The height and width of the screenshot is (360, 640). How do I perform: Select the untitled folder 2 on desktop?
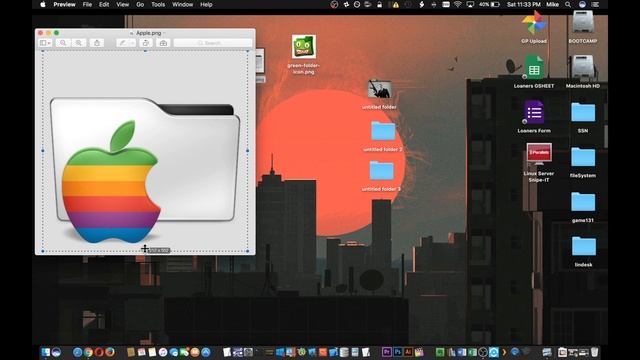383,131
